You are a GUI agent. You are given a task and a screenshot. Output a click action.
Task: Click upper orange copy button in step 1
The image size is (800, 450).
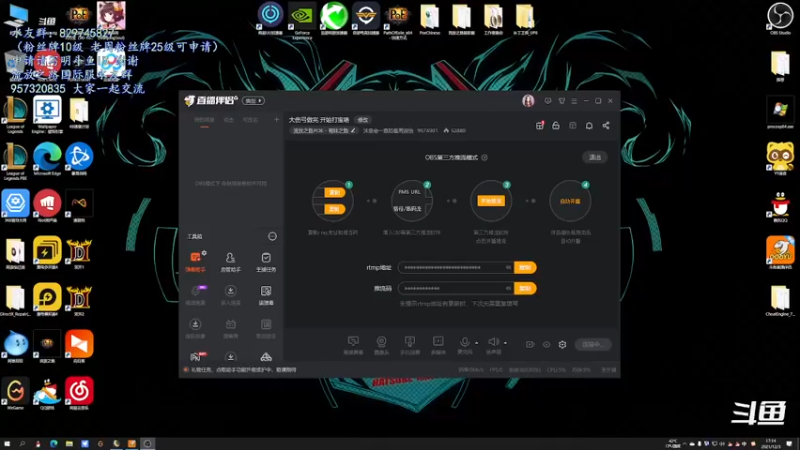335,192
